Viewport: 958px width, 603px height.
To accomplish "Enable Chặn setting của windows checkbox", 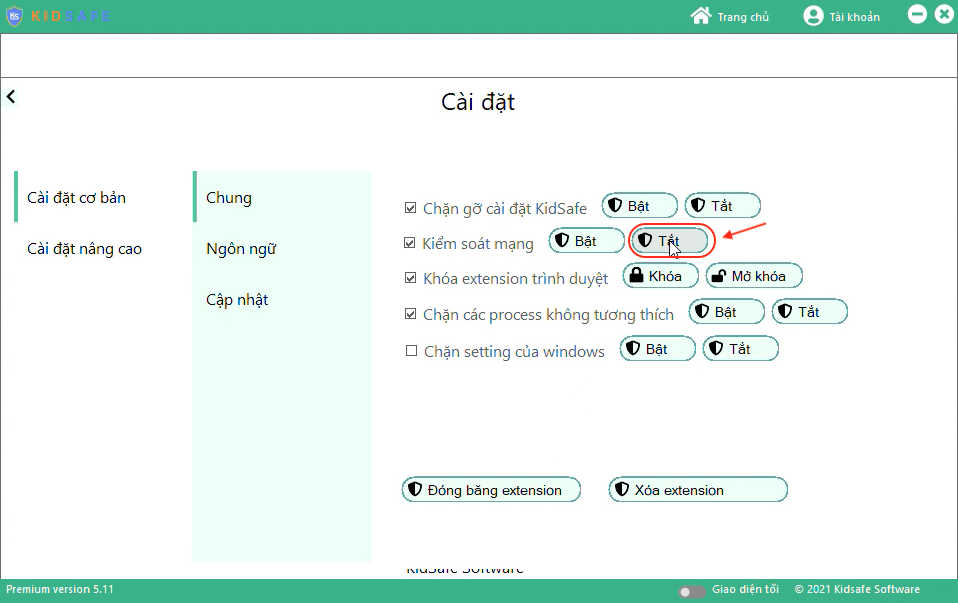I will [411, 351].
